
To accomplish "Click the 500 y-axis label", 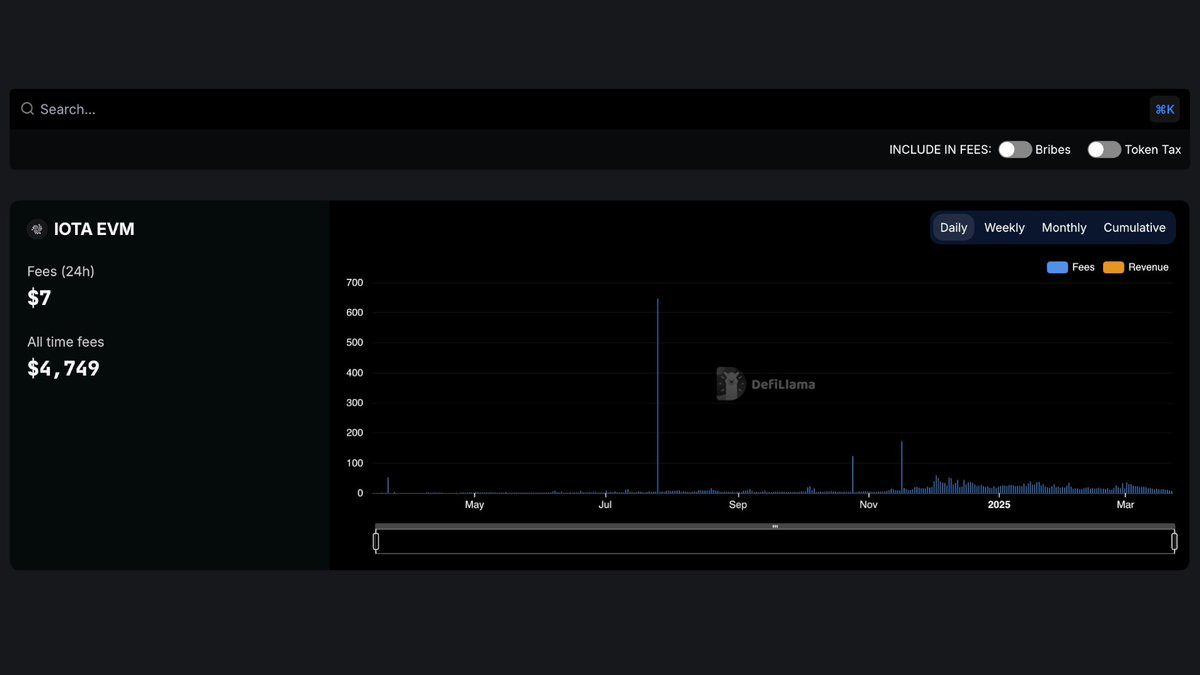I will (x=354, y=343).
